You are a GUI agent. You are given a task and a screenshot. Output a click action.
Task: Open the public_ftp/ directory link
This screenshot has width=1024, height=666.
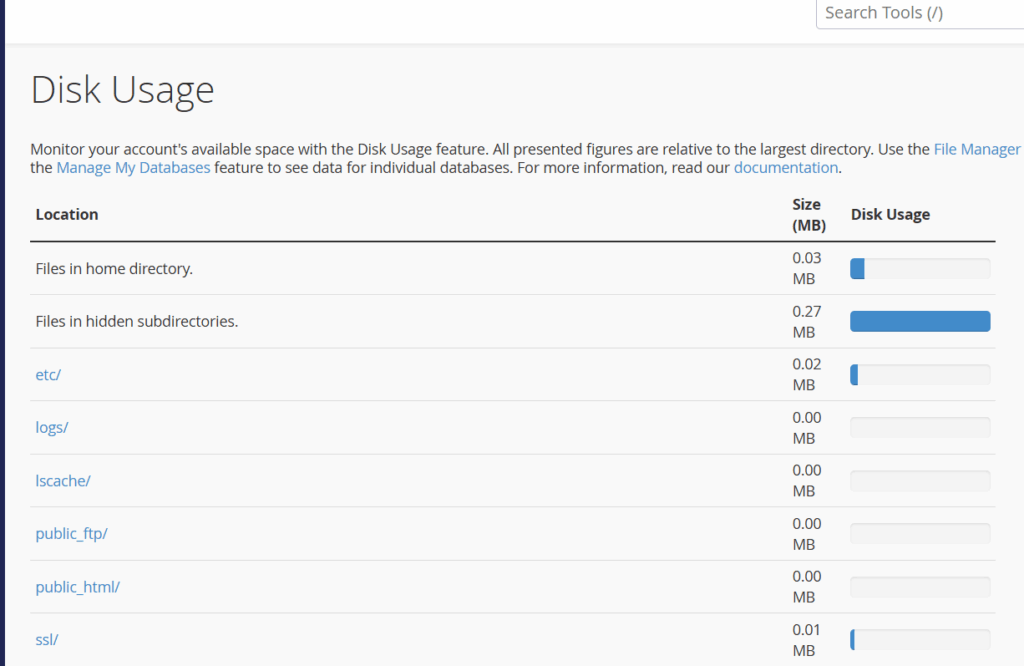tap(71, 533)
